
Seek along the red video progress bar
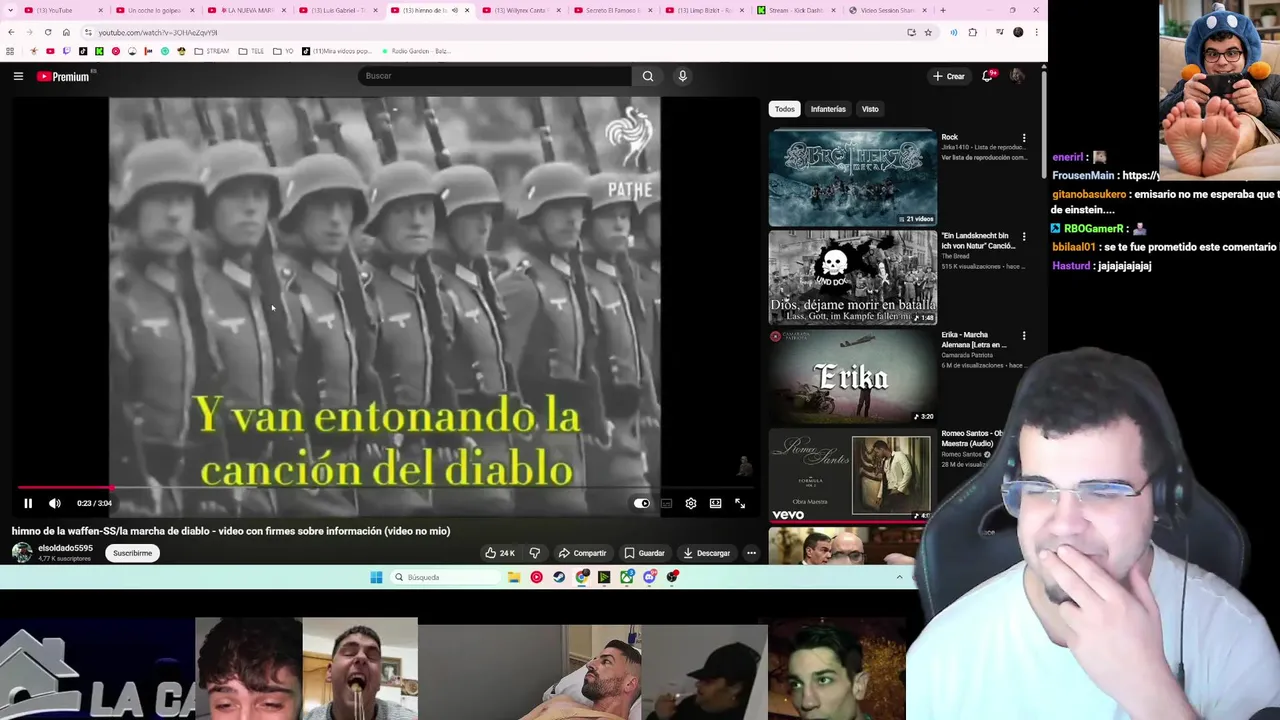coord(384,488)
